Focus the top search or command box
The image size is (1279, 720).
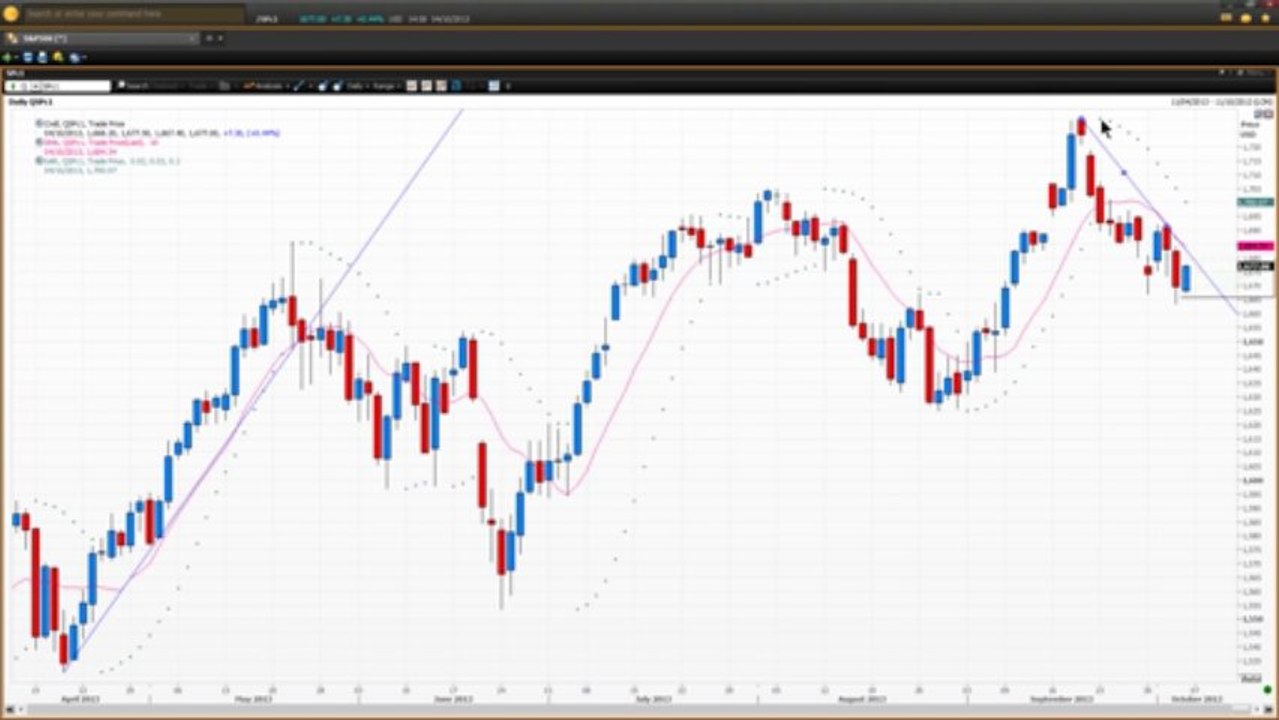[133, 14]
